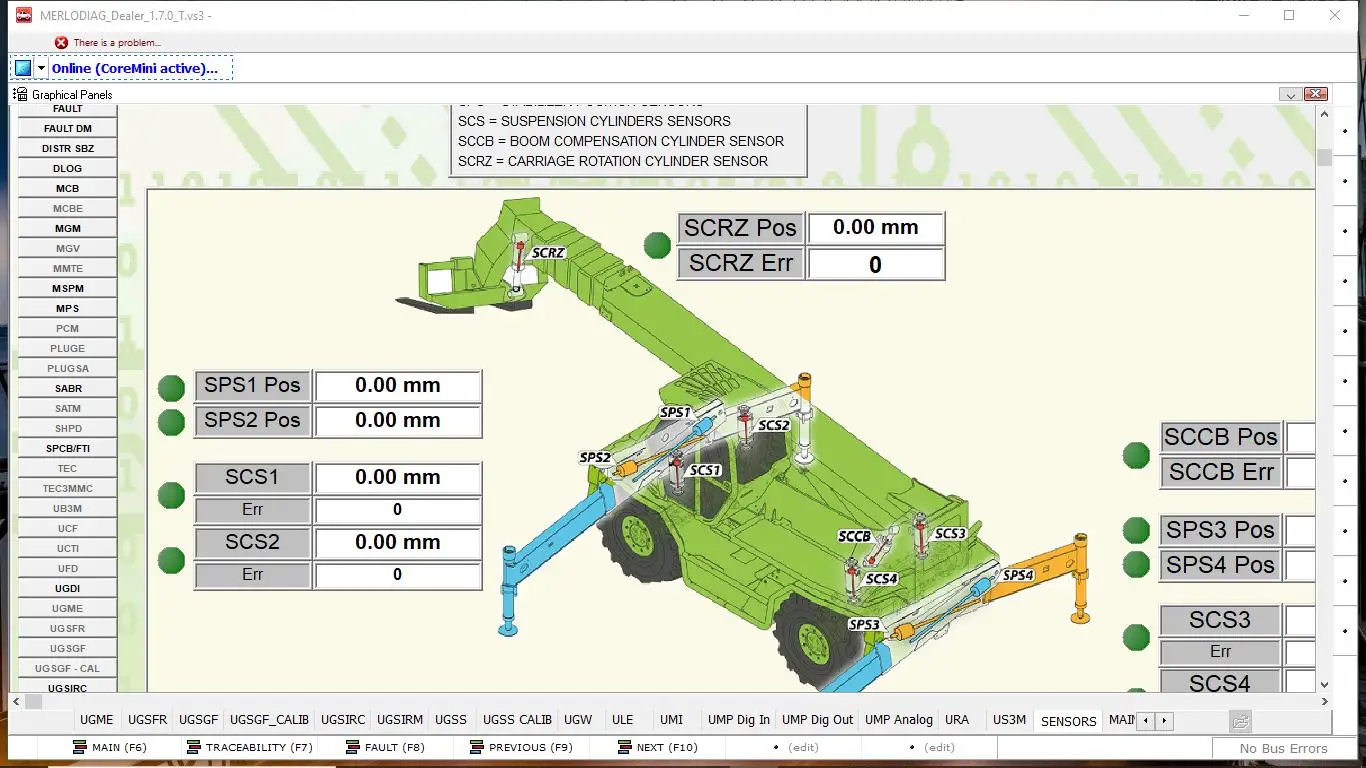Screen dimensions: 1366x768
Task: Click the PREVIOUS (F9) button
Action: pyautogui.click(x=521, y=747)
